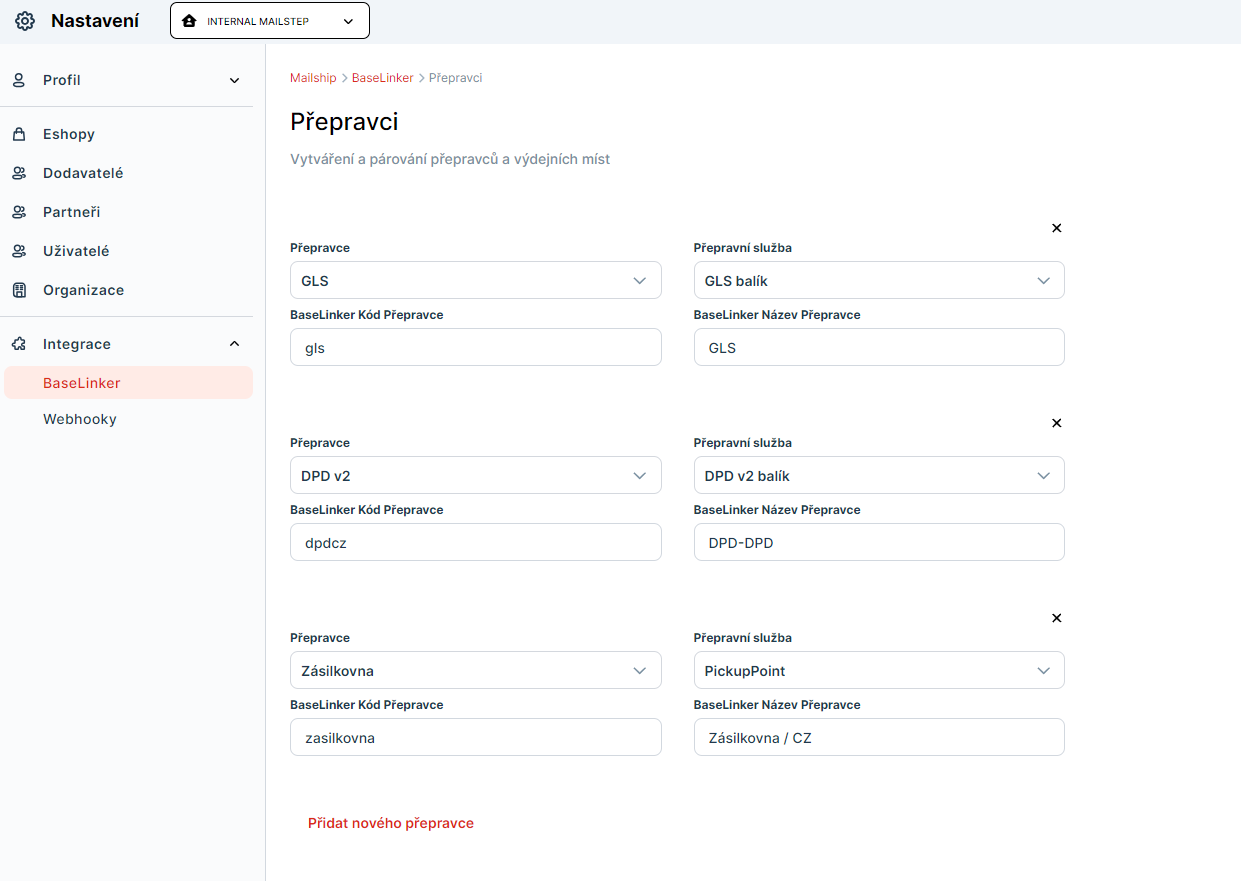1241x881 pixels.
Task: Click the BaseLinker Kód field containing dpdcz
Action: click(x=475, y=542)
